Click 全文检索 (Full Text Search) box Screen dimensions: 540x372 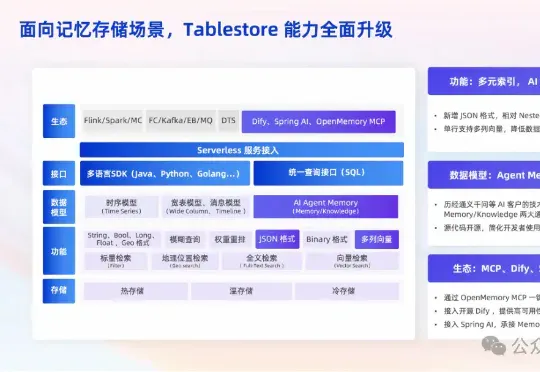tap(262, 261)
